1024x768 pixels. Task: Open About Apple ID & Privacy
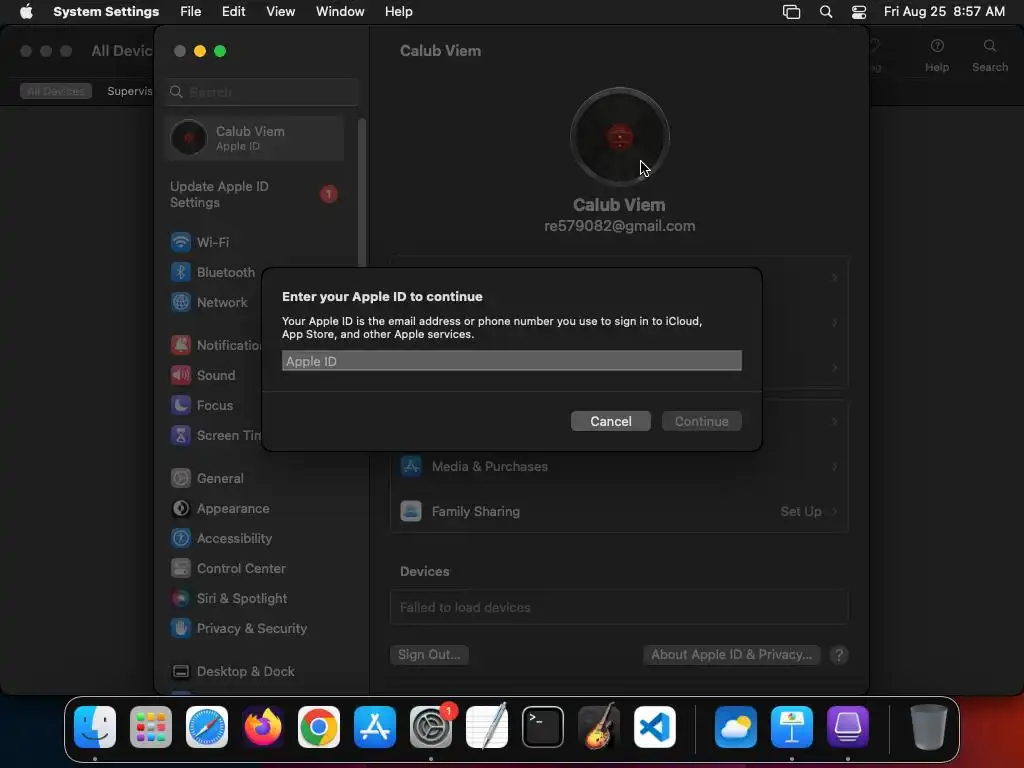pyautogui.click(x=731, y=654)
